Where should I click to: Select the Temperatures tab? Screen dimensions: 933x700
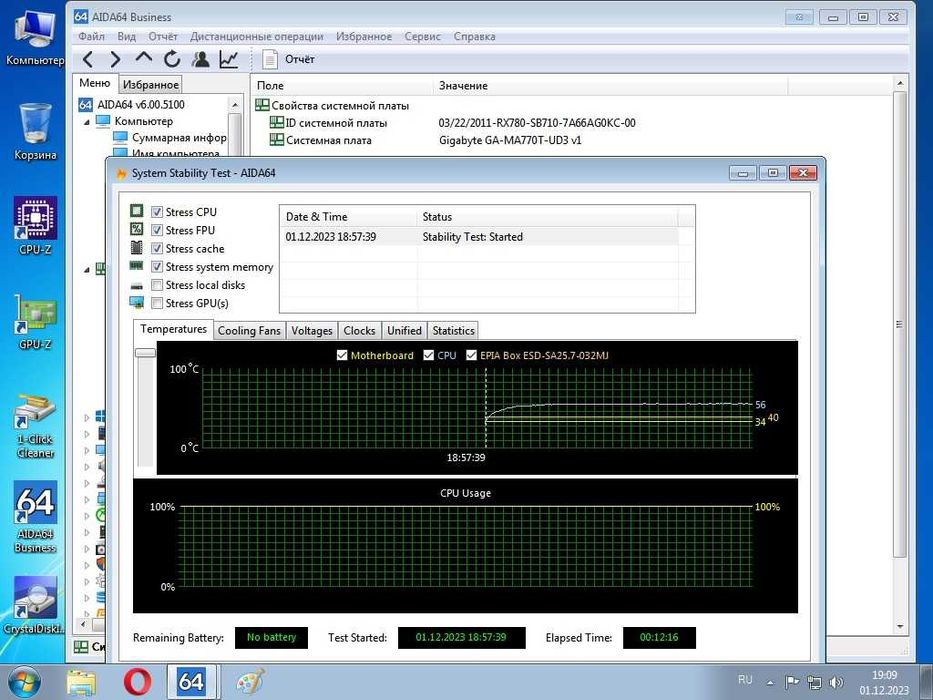[x=173, y=329]
